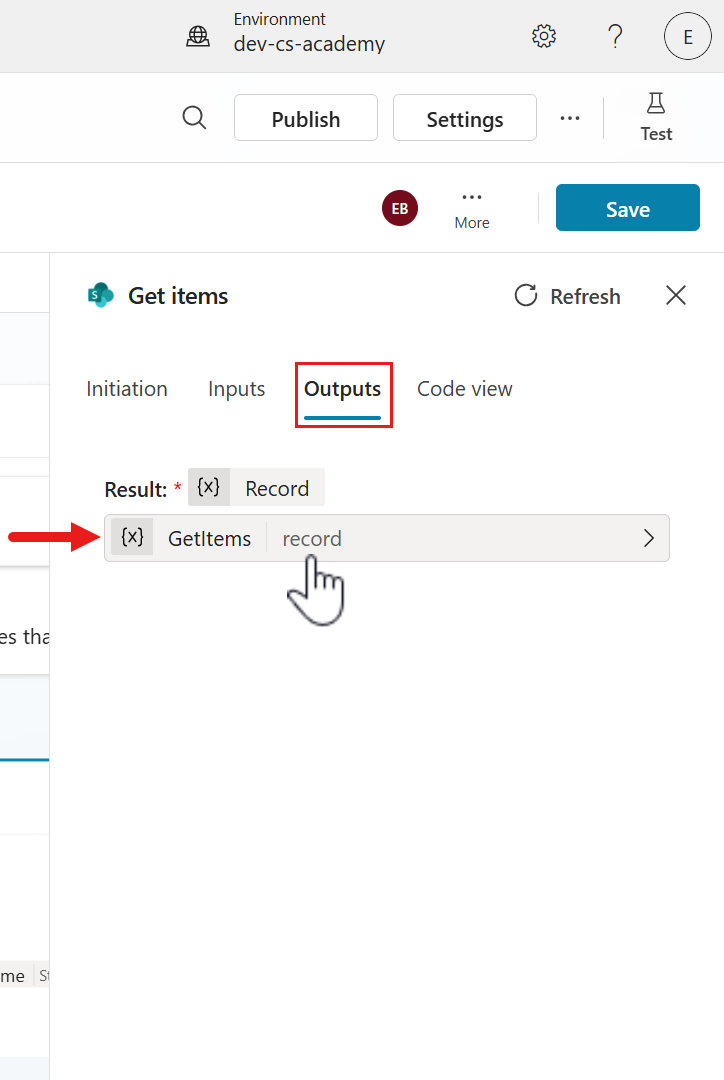724x1080 pixels.
Task: Select the dev-cs-academy environment
Action: (308, 43)
